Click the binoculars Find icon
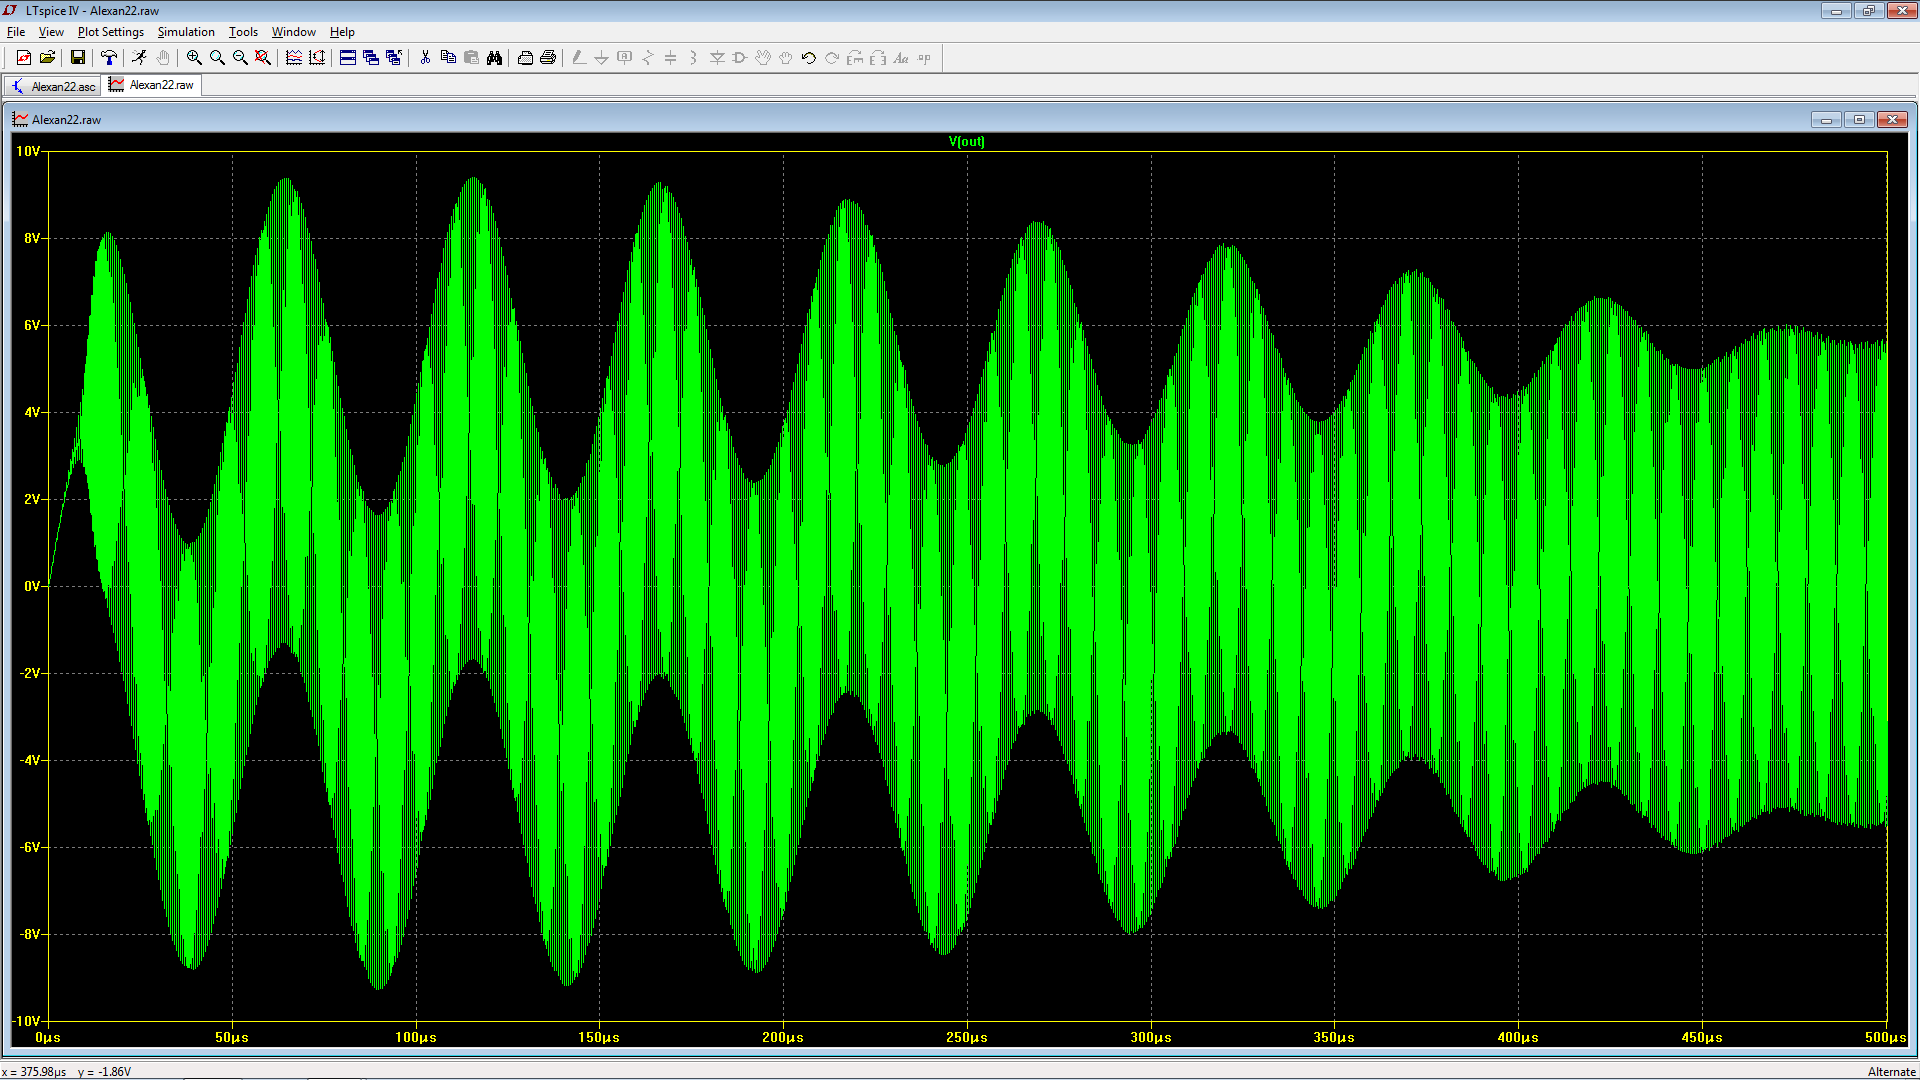This screenshot has width=1920, height=1080. coord(494,58)
